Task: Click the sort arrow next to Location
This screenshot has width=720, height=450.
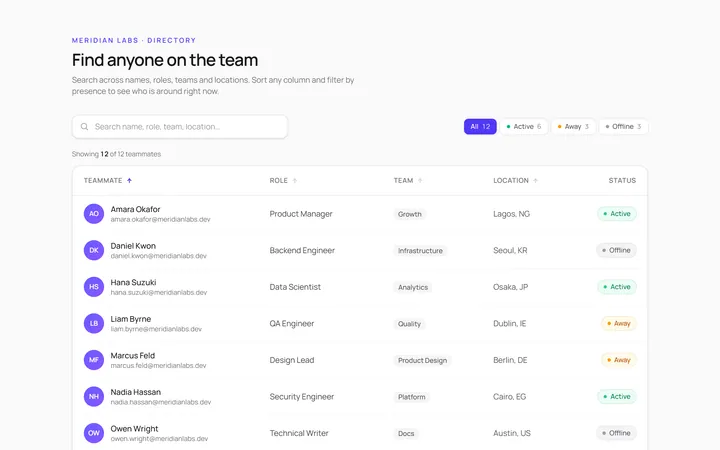Action: (535, 180)
